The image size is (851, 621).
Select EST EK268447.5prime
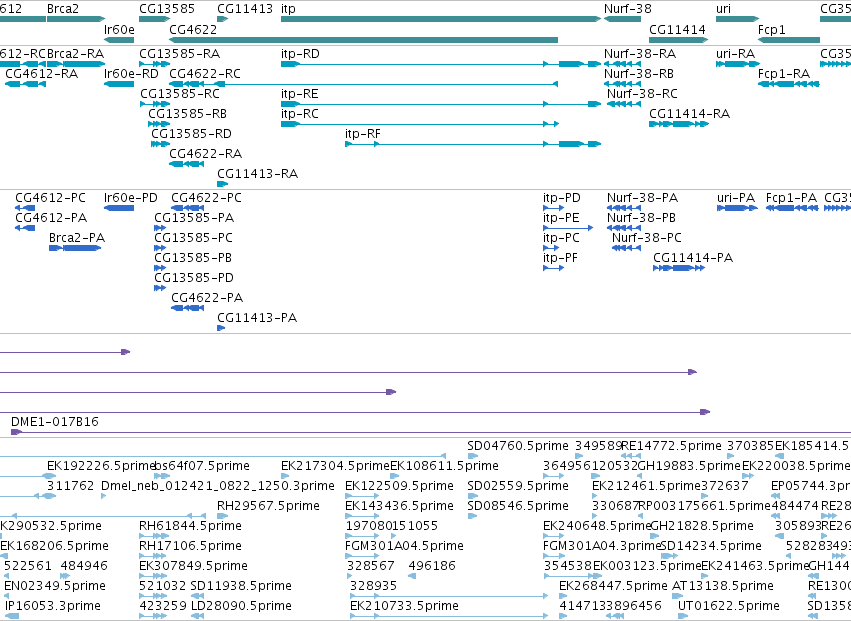coord(563,596)
